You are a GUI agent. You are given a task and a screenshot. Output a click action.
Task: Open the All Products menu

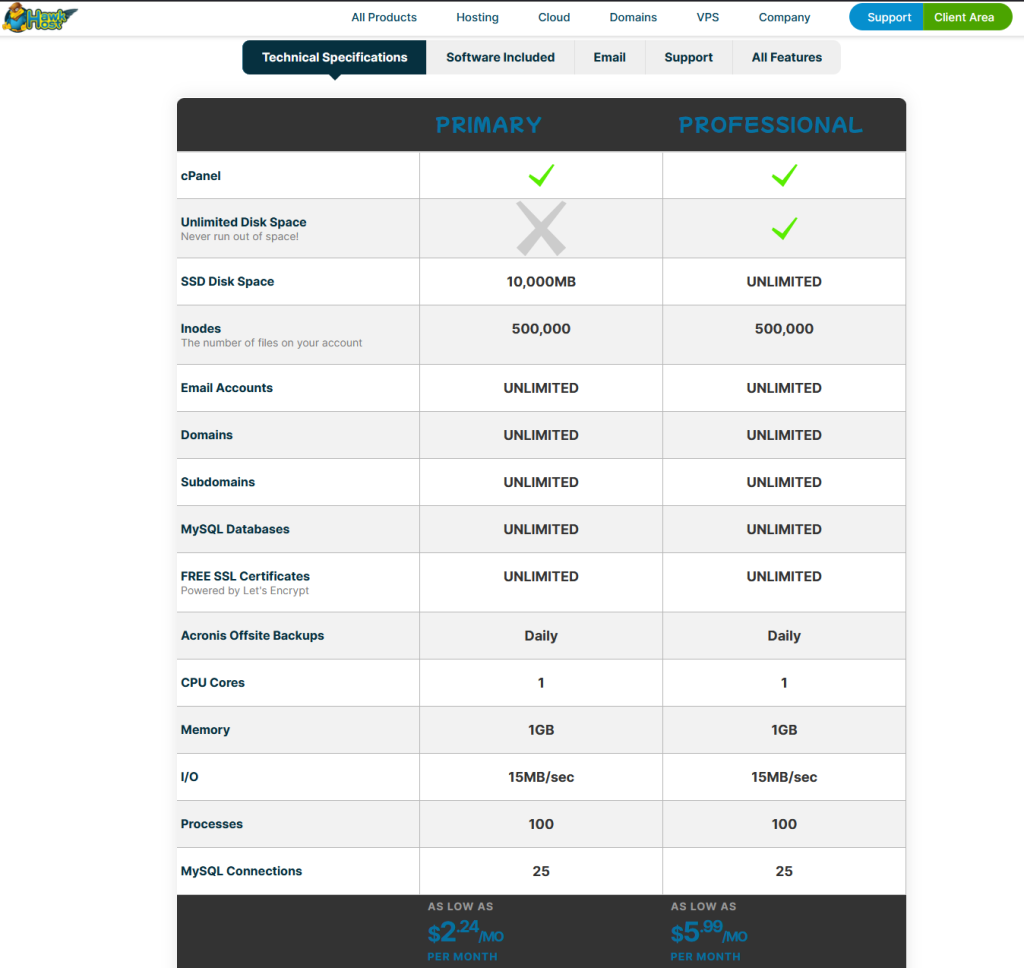383,17
